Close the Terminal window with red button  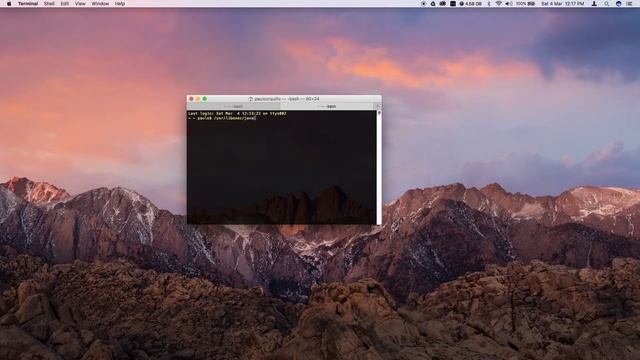click(x=191, y=99)
